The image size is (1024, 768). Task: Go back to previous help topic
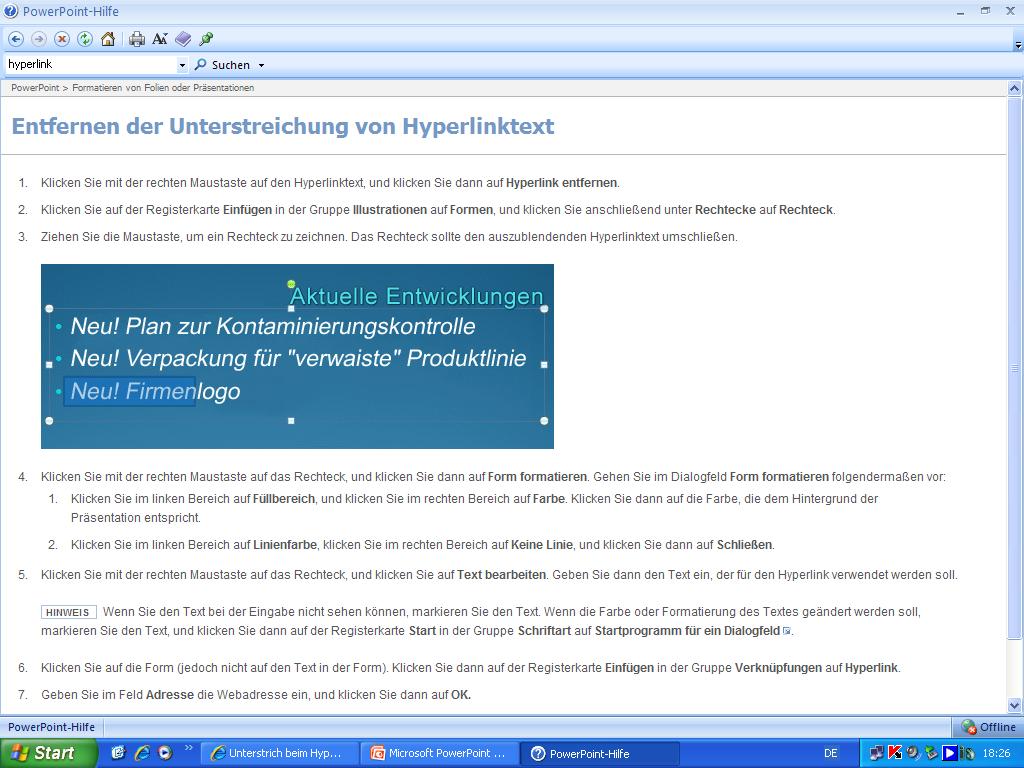(x=16, y=39)
